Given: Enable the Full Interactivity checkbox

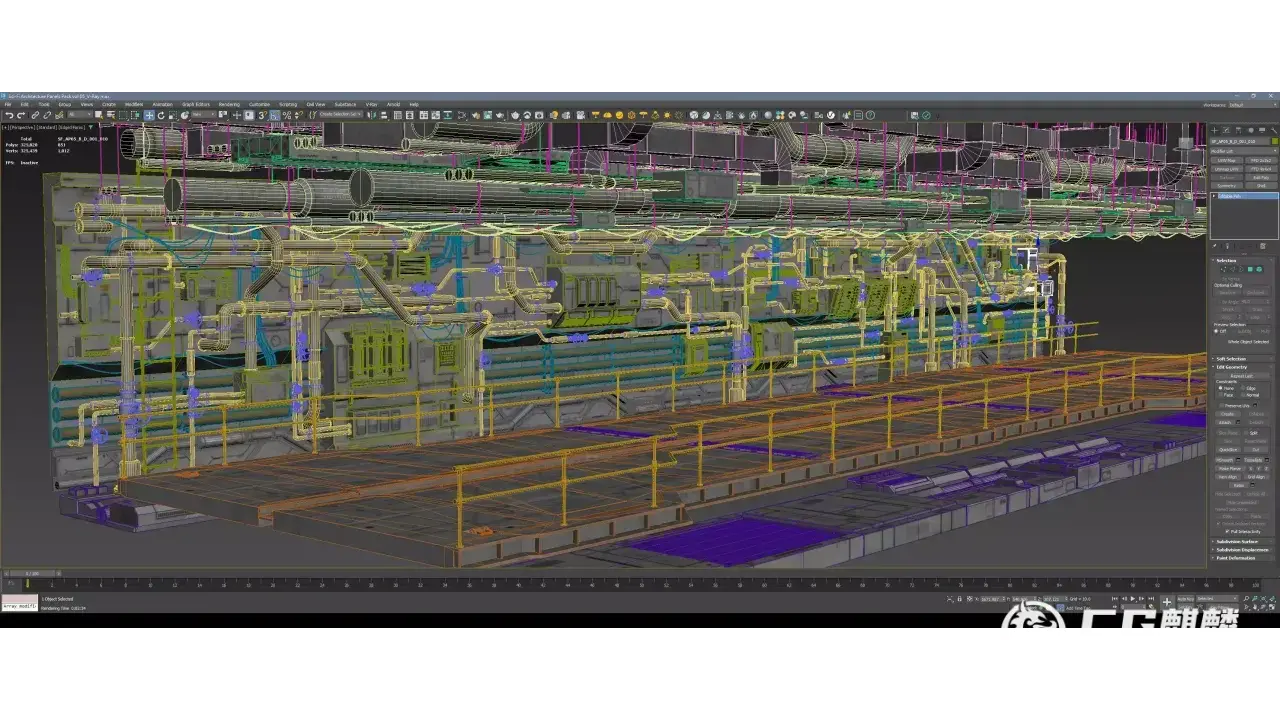Looking at the screenshot, I should click(1227, 531).
